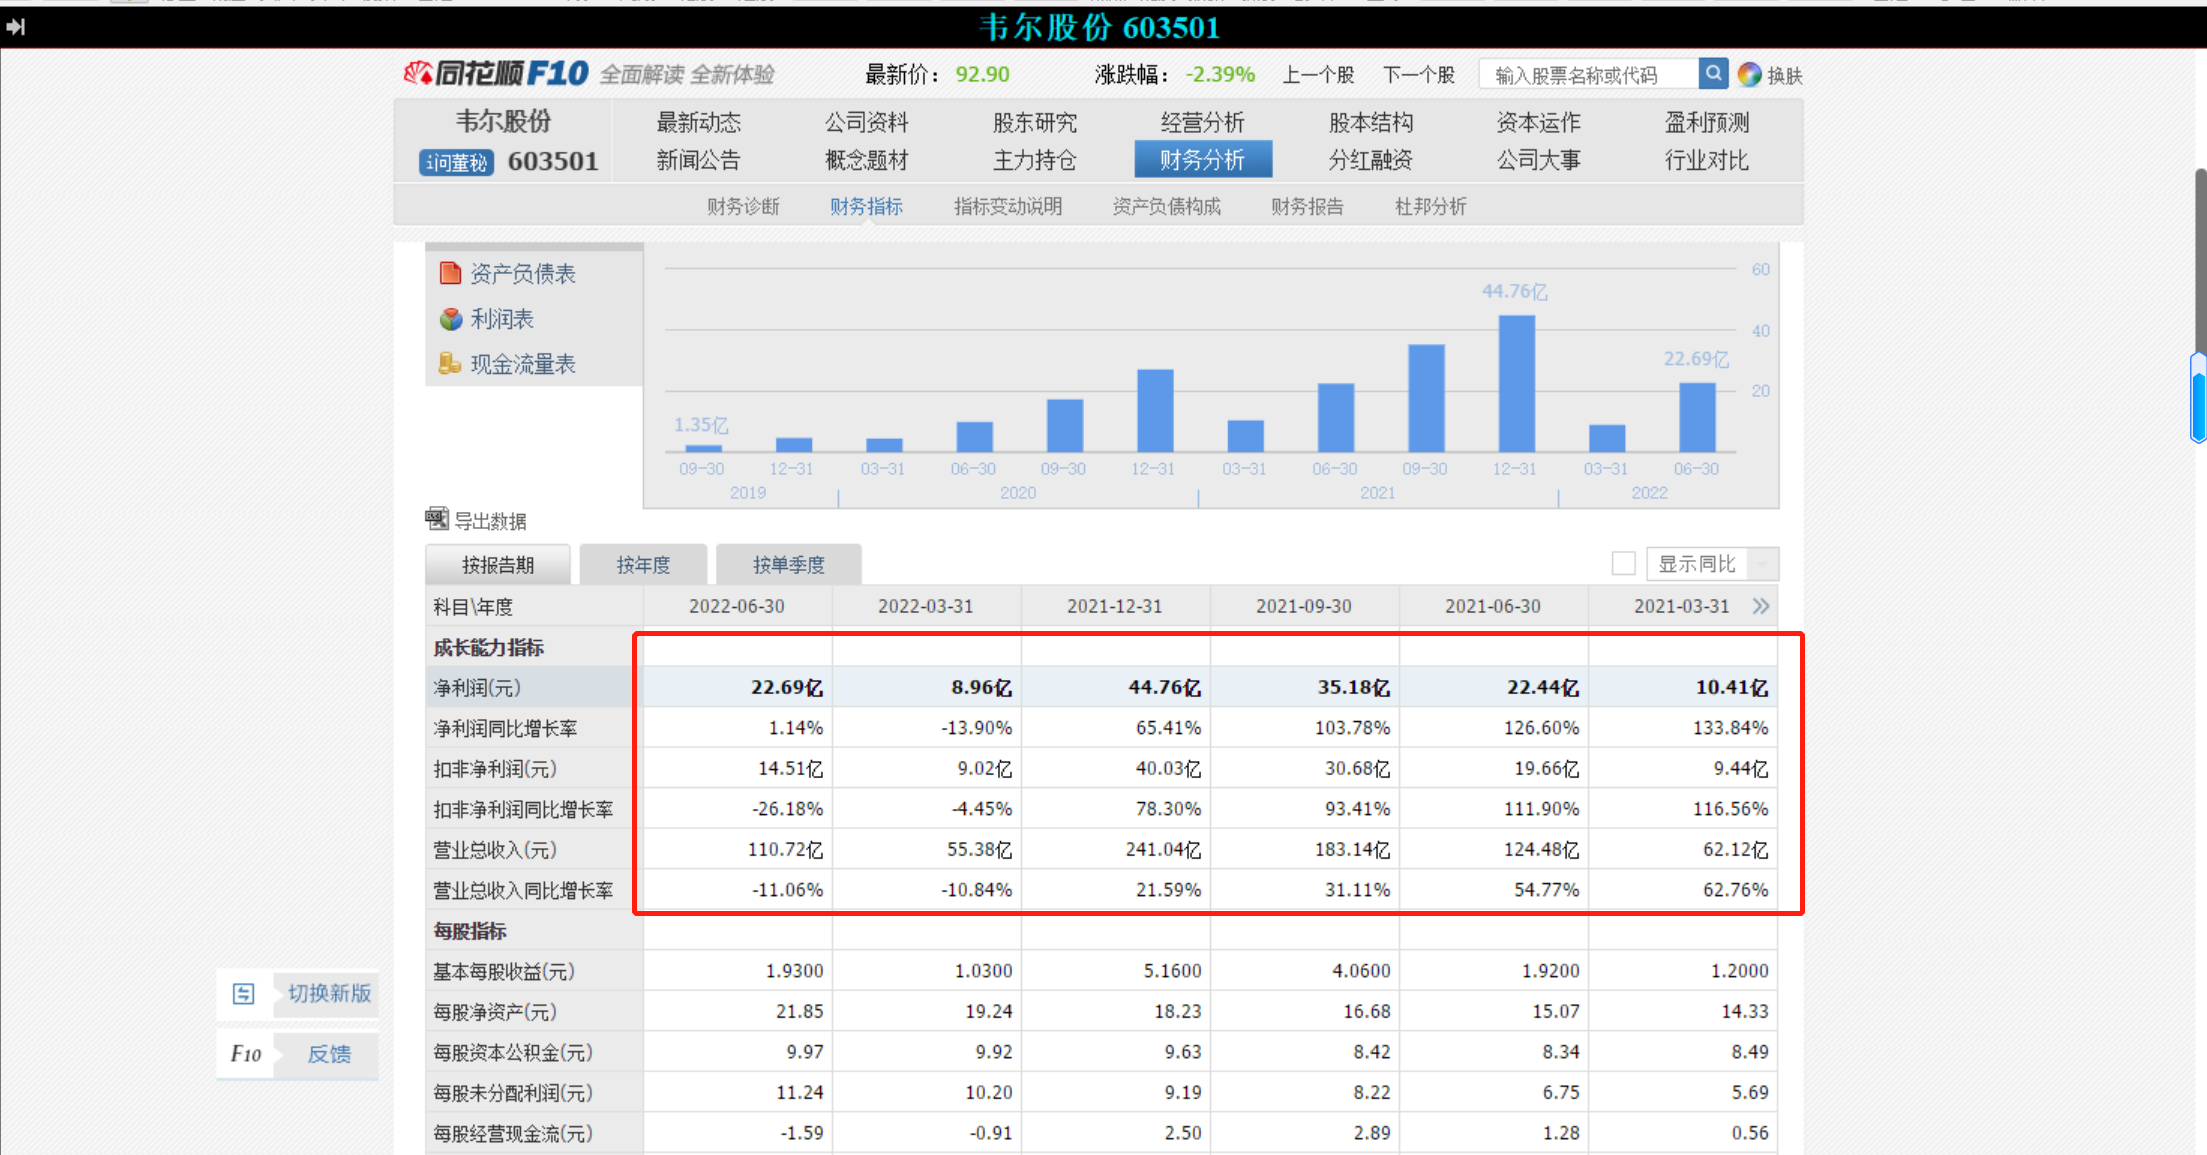Click the search magnifier icon

pos(1713,74)
